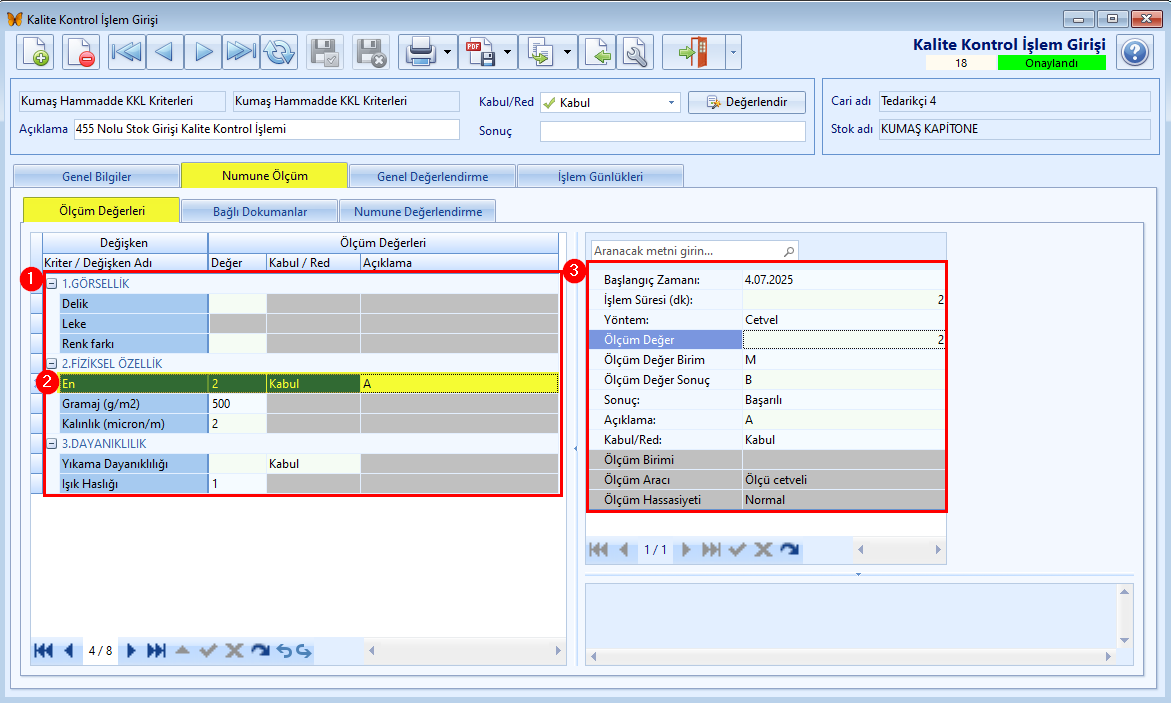Click the Değerlendir button
This screenshot has width=1171, height=703.
pyautogui.click(x=747, y=102)
